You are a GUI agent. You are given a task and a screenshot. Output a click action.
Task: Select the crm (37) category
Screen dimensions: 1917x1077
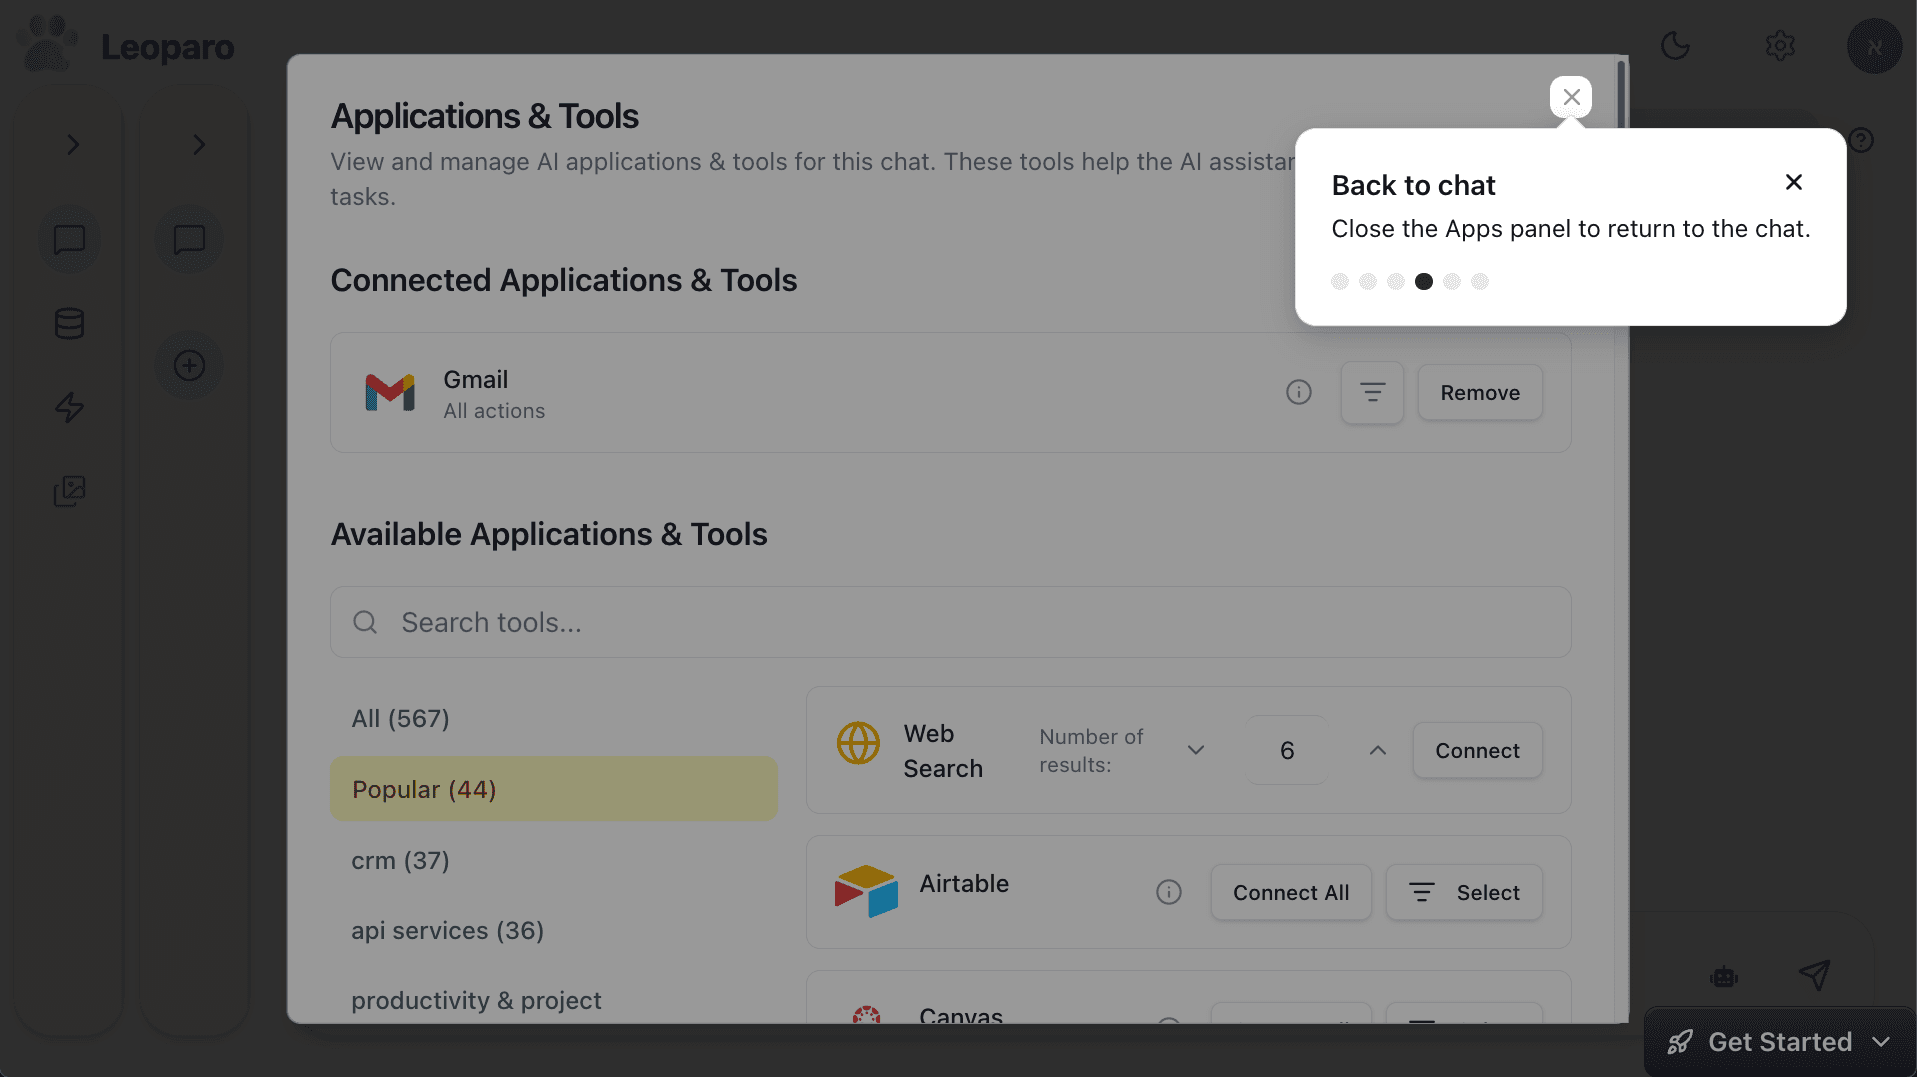click(x=400, y=860)
